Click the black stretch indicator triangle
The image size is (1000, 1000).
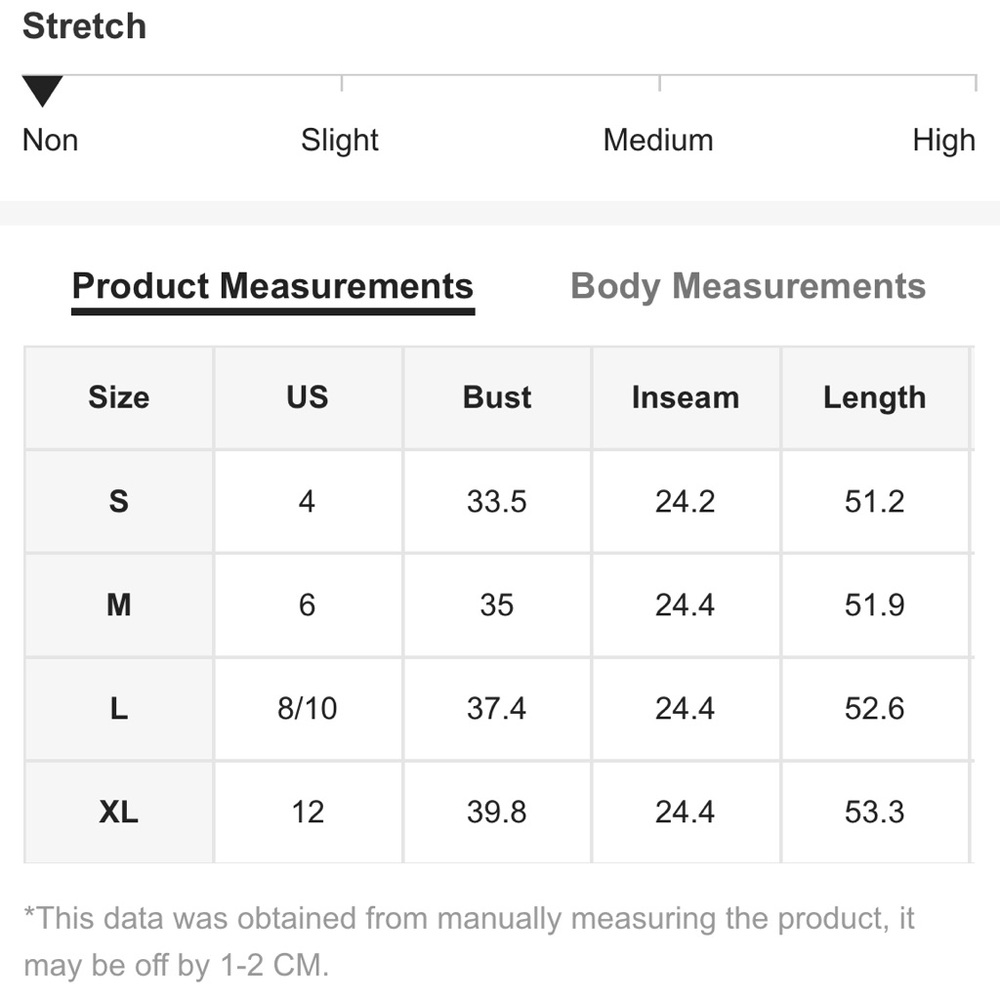42,92
